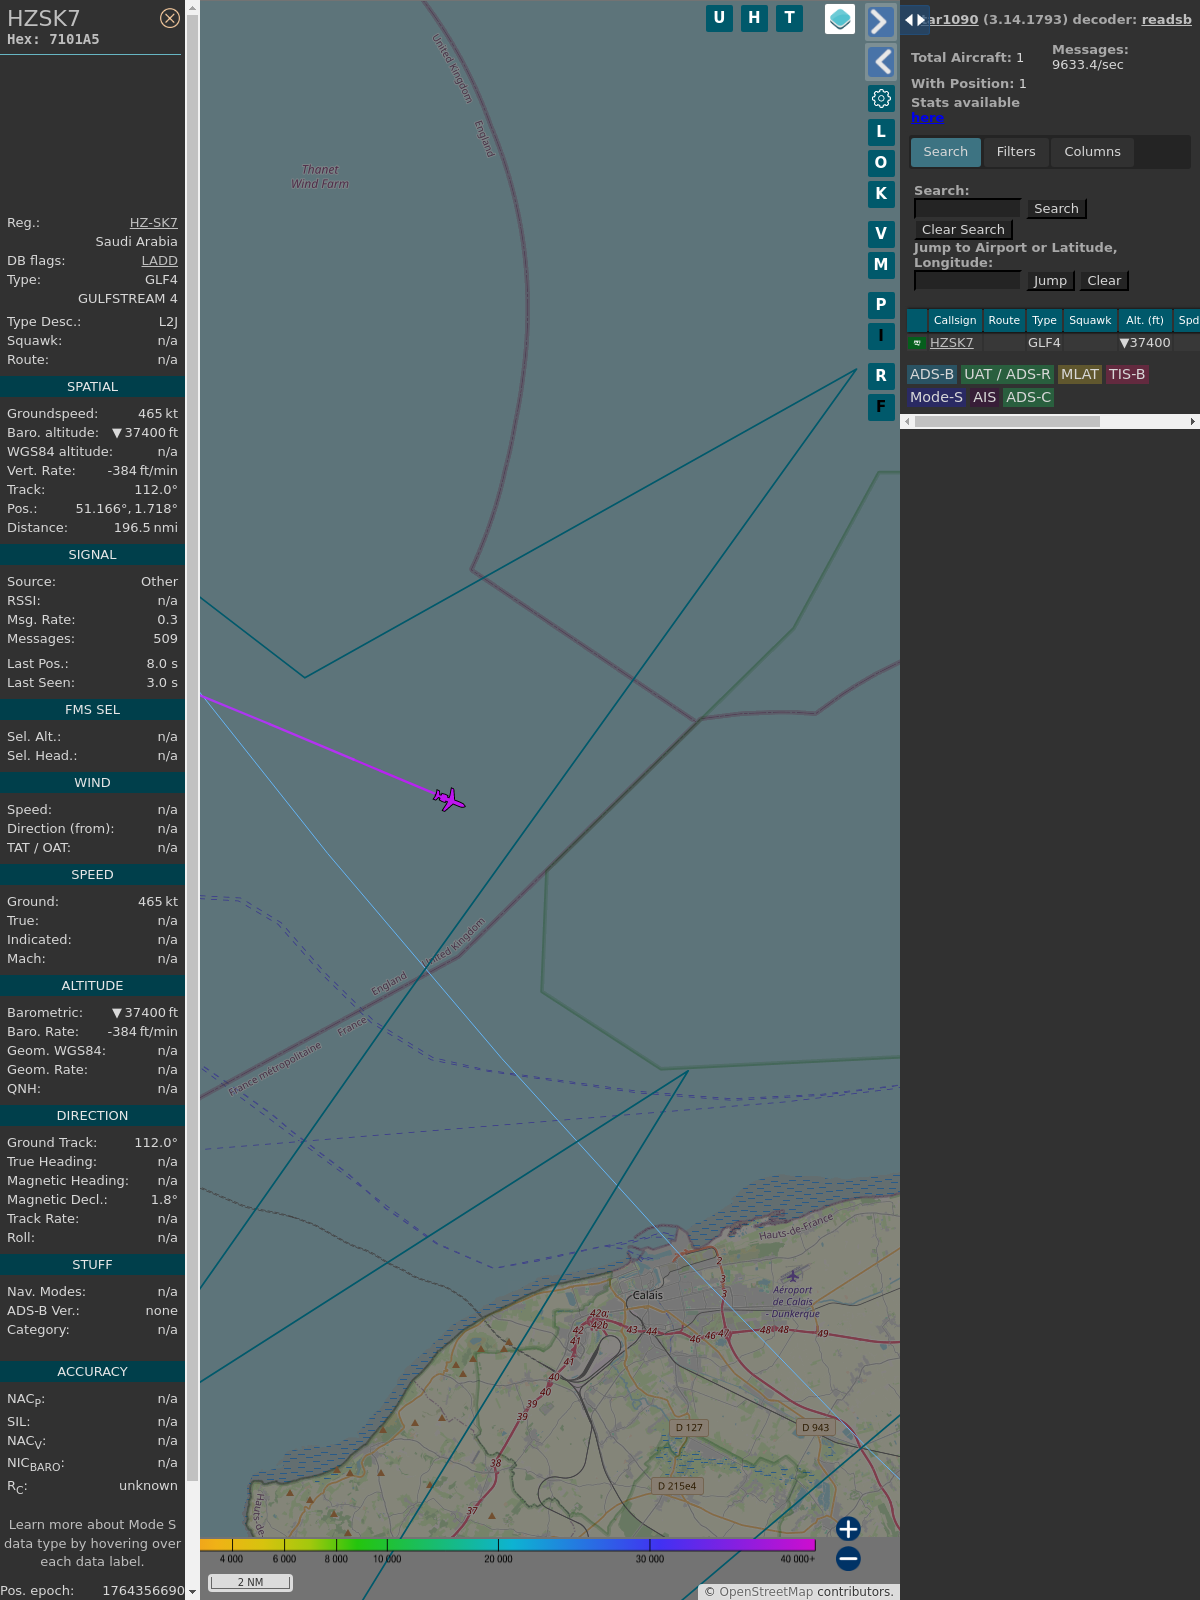Viewport: 1200px width, 1600px height.
Task: Switch to the Columns tab
Action: point(1092,152)
